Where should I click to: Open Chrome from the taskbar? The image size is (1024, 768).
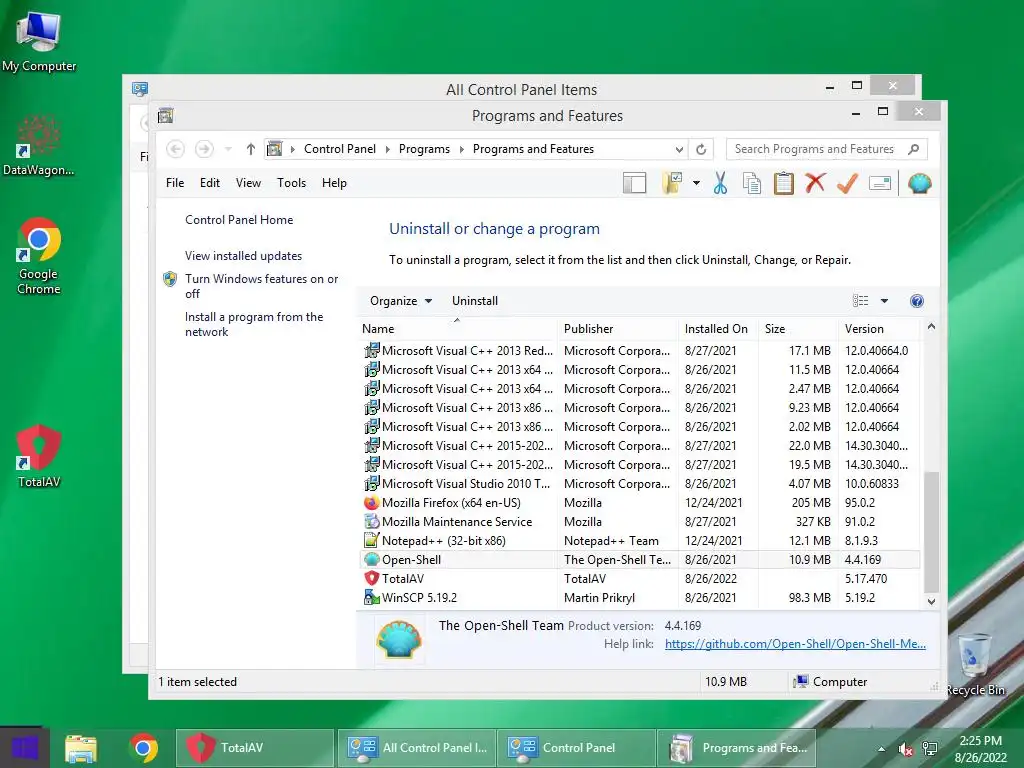click(x=144, y=748)
